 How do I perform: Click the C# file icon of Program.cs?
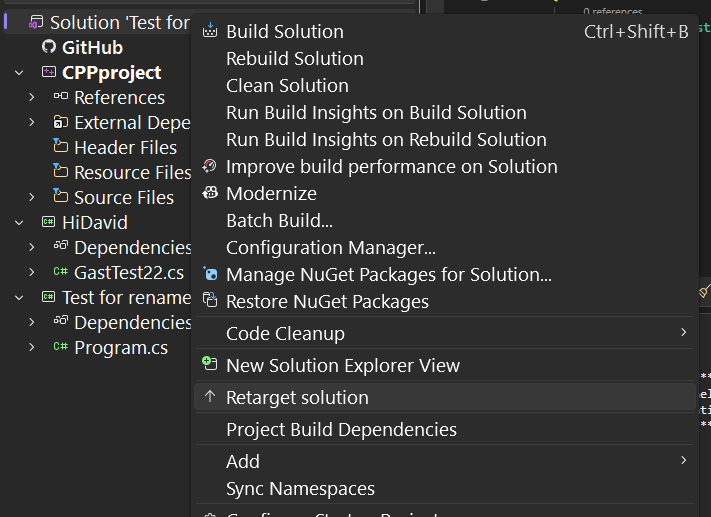point(61,346)
